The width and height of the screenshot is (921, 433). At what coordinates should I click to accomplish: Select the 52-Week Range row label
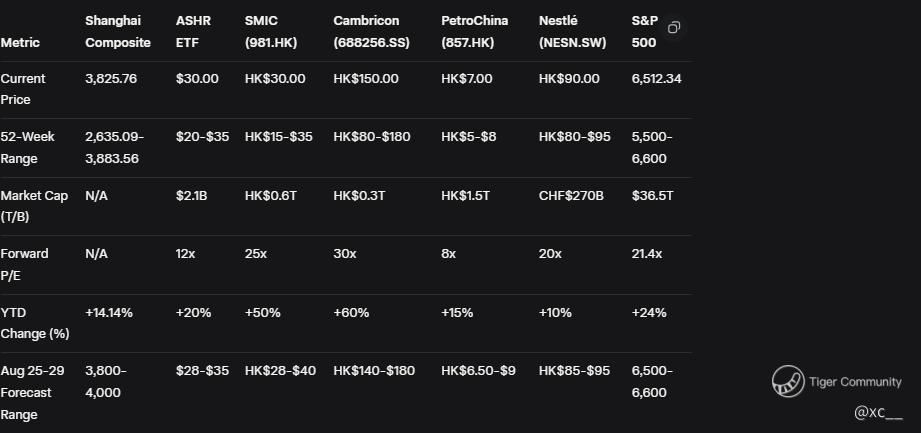[25, 147]
